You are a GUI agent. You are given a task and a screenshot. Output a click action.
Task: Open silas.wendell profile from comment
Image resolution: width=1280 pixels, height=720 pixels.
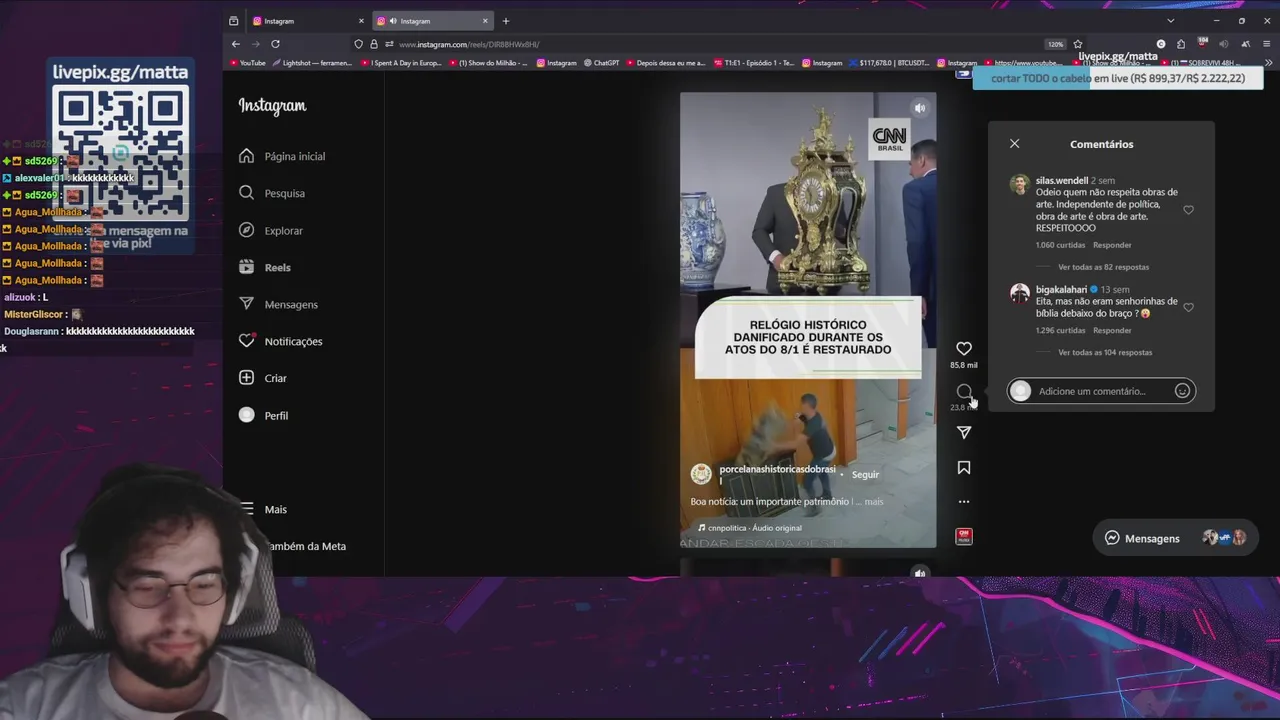[x=1061, y=181]
